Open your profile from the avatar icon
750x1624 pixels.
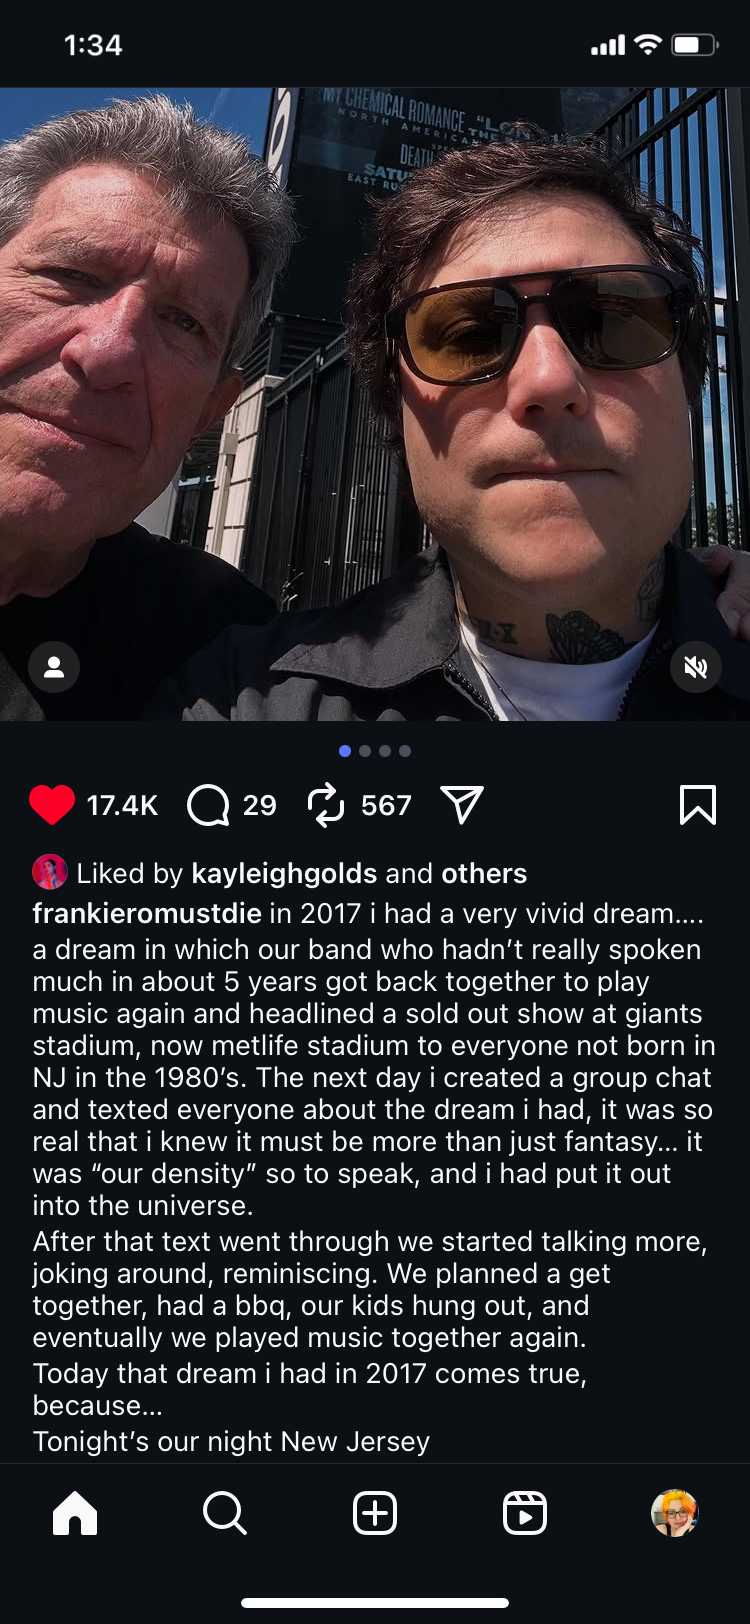click(675, 1513)
